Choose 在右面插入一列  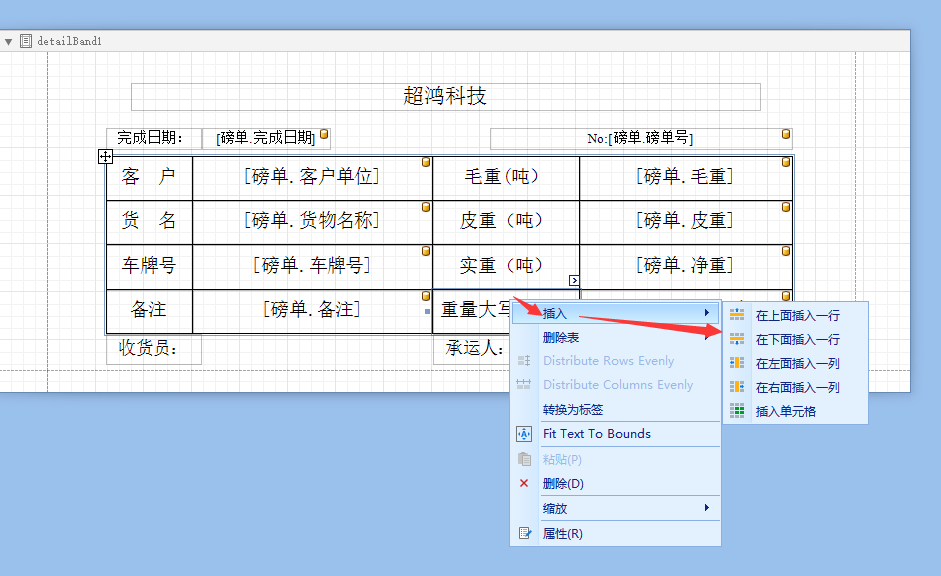click(x=796, y=388)
